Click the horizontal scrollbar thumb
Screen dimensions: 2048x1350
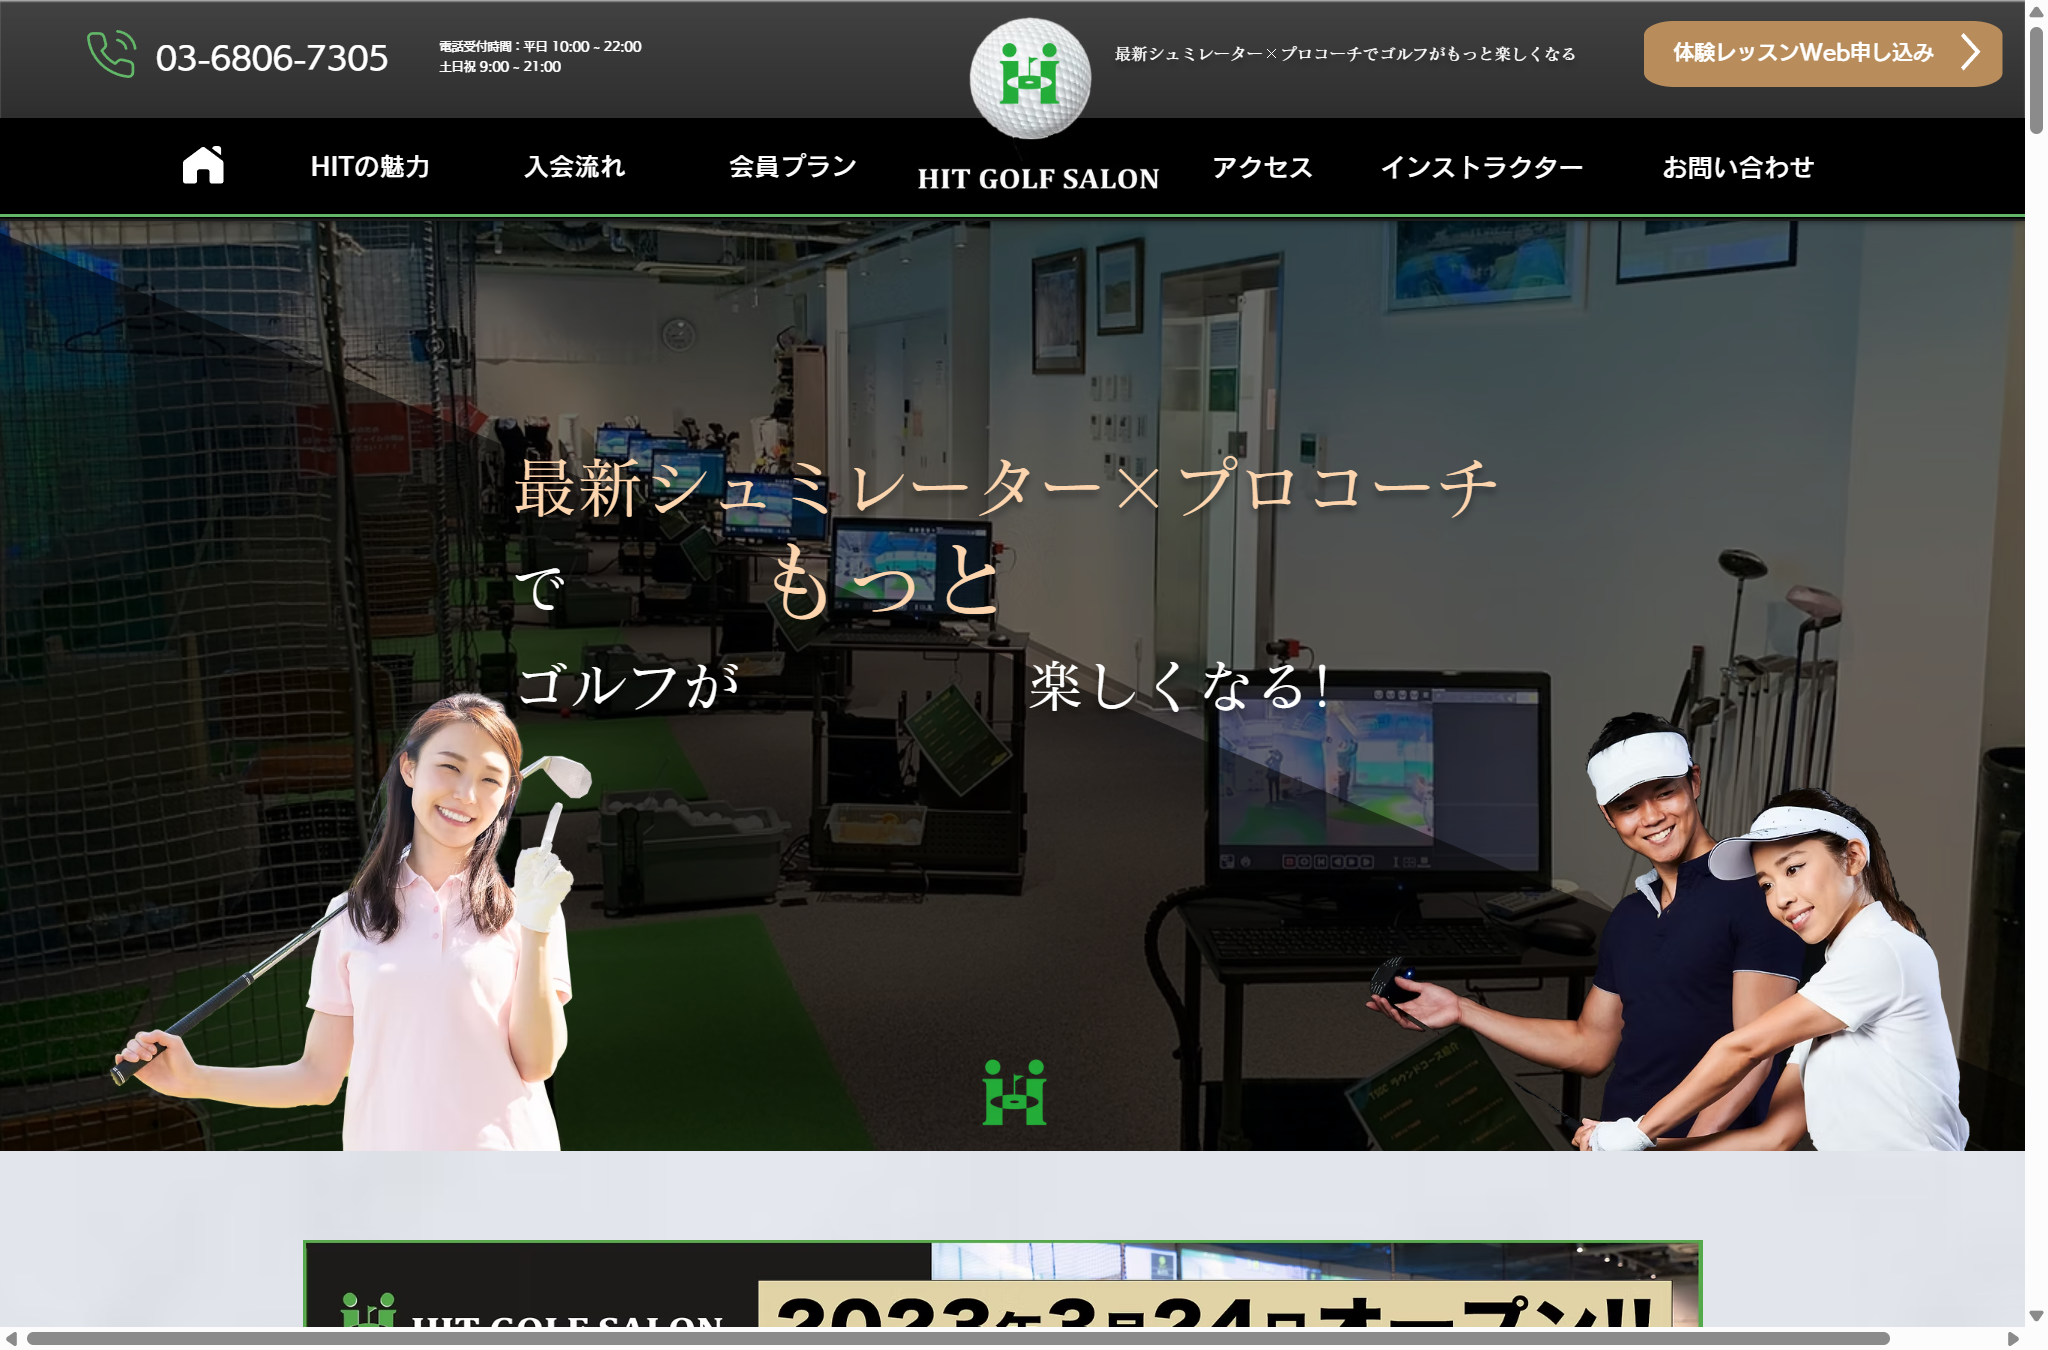pyautogui.click(x=958, y=1338)
